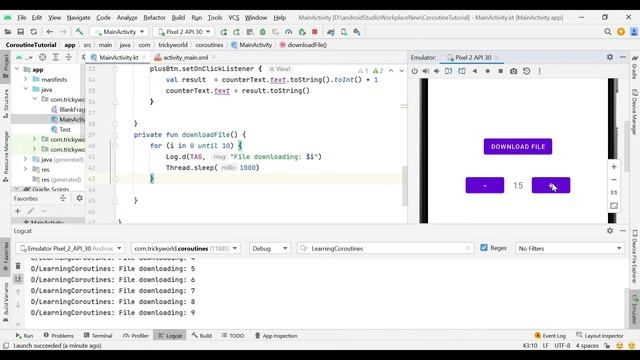Debug app with the bug icon
This screenshot has width=640, height=360.
(x=263, y=32)
